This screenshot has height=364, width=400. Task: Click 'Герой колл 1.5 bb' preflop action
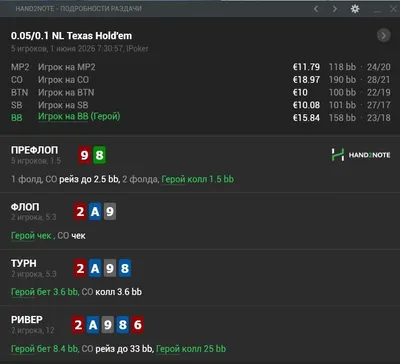tap(198, 179)
